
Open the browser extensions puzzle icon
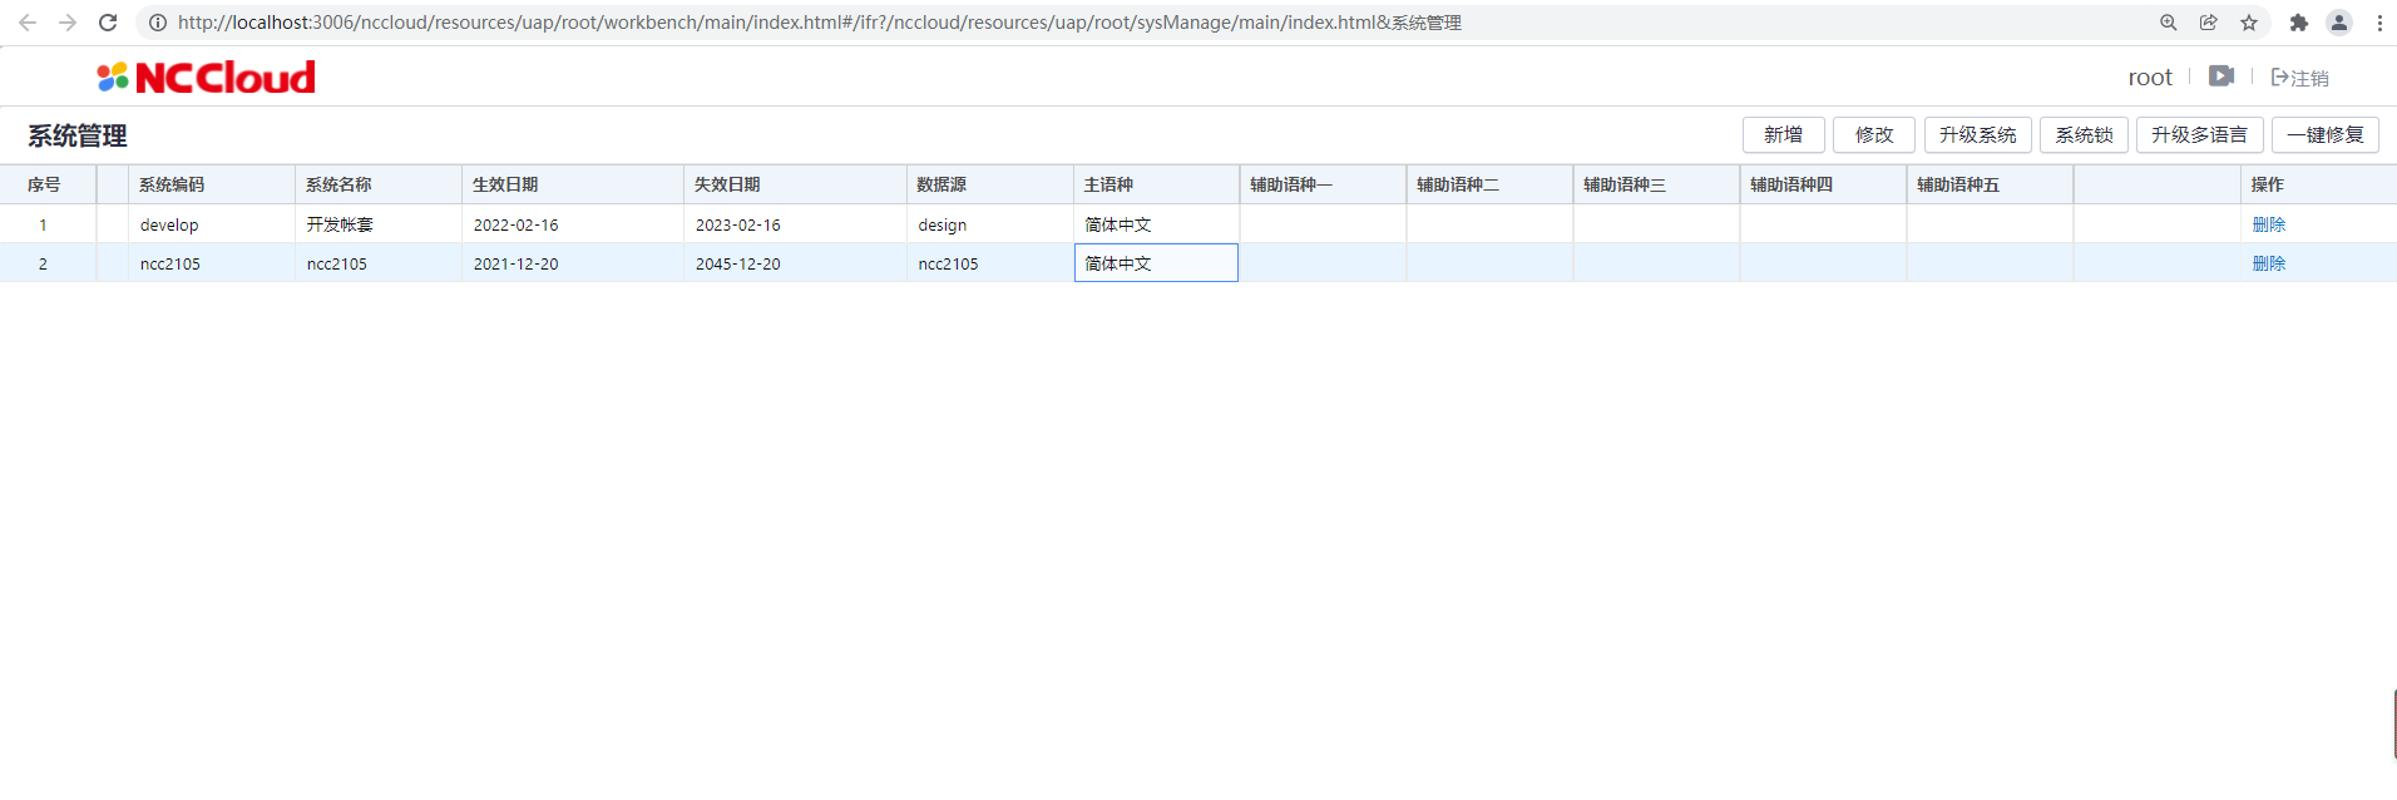tap(2299, 22)
